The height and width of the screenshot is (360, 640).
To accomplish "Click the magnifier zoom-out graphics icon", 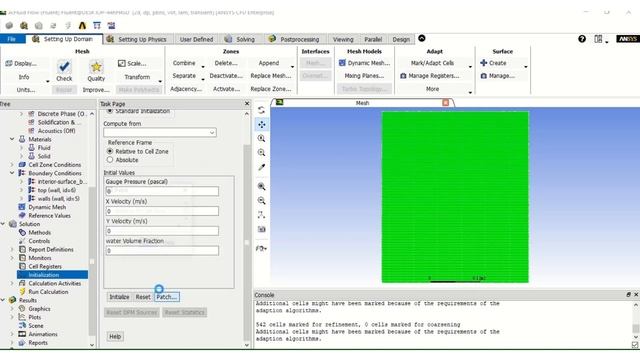I will point(262,200).
